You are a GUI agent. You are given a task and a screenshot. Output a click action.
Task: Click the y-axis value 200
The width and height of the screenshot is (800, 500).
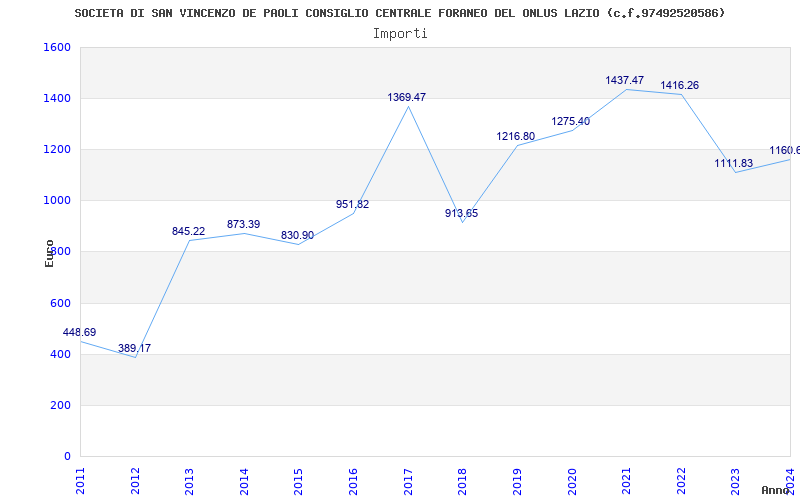click(61, 406)
